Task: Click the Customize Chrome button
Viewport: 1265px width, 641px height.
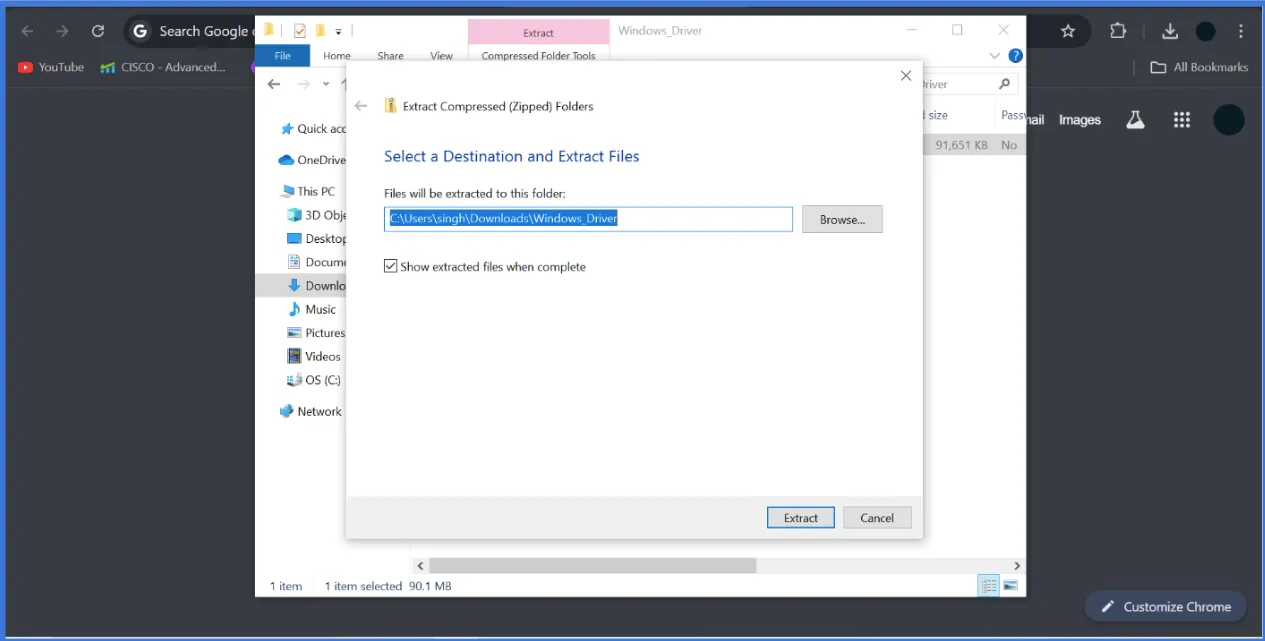Action: point(1165,607)
